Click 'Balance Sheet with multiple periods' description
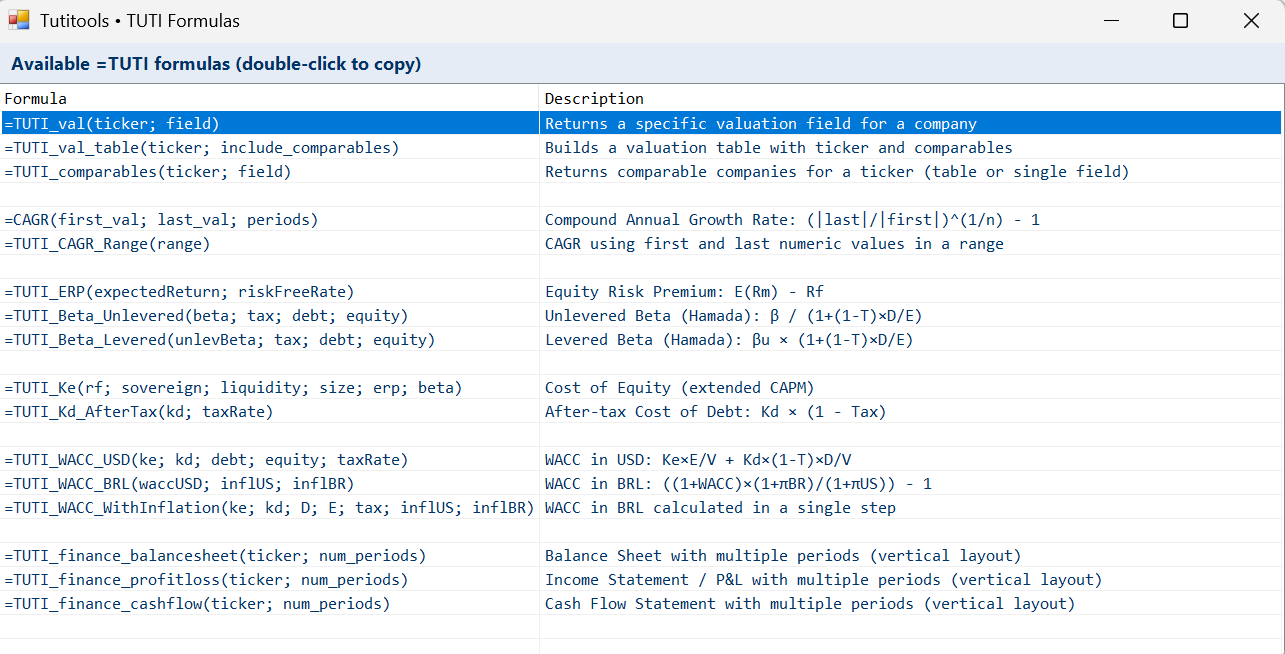 [783, 556]
